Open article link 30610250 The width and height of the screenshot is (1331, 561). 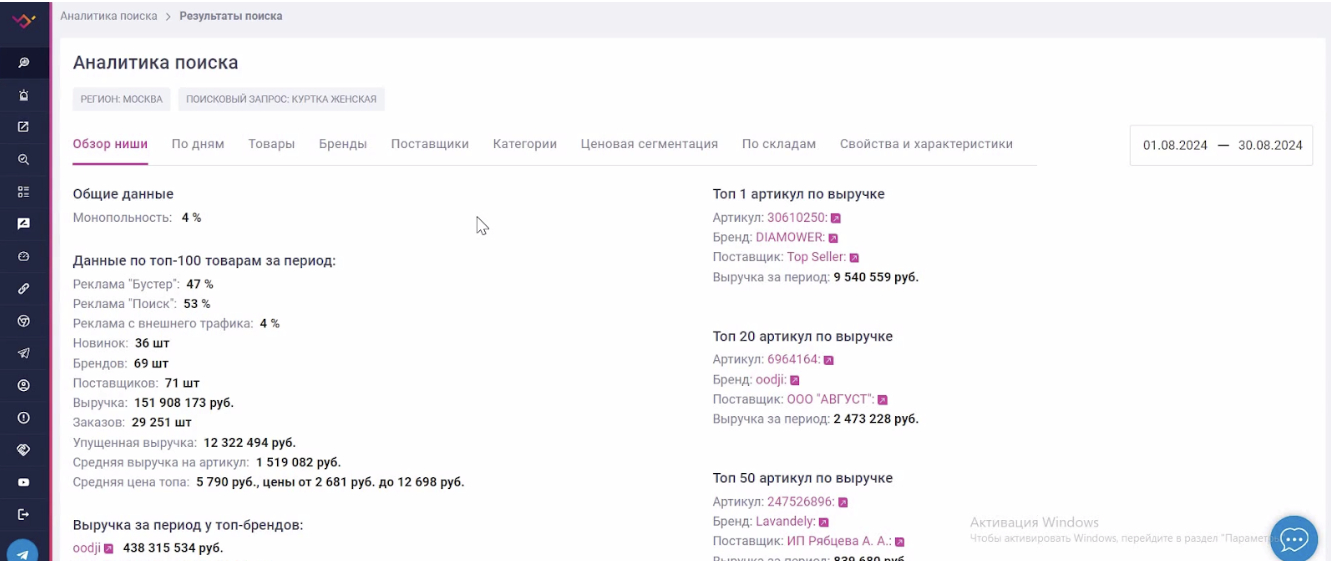pos(797,218)
